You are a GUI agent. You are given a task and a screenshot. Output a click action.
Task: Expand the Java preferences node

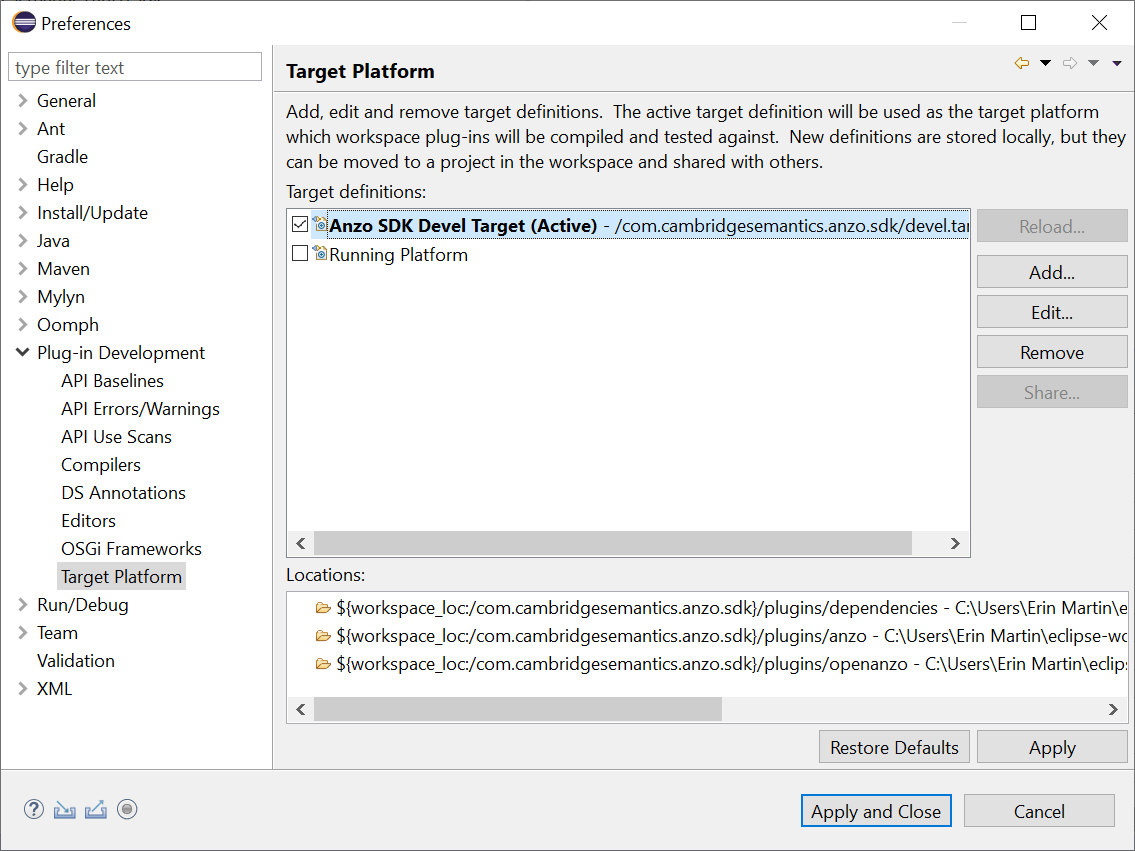(x=22, y=241)
